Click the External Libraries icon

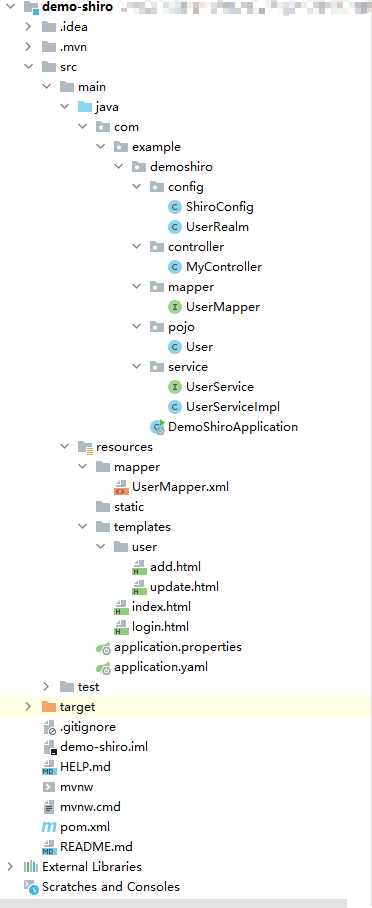tap(31, 867)
